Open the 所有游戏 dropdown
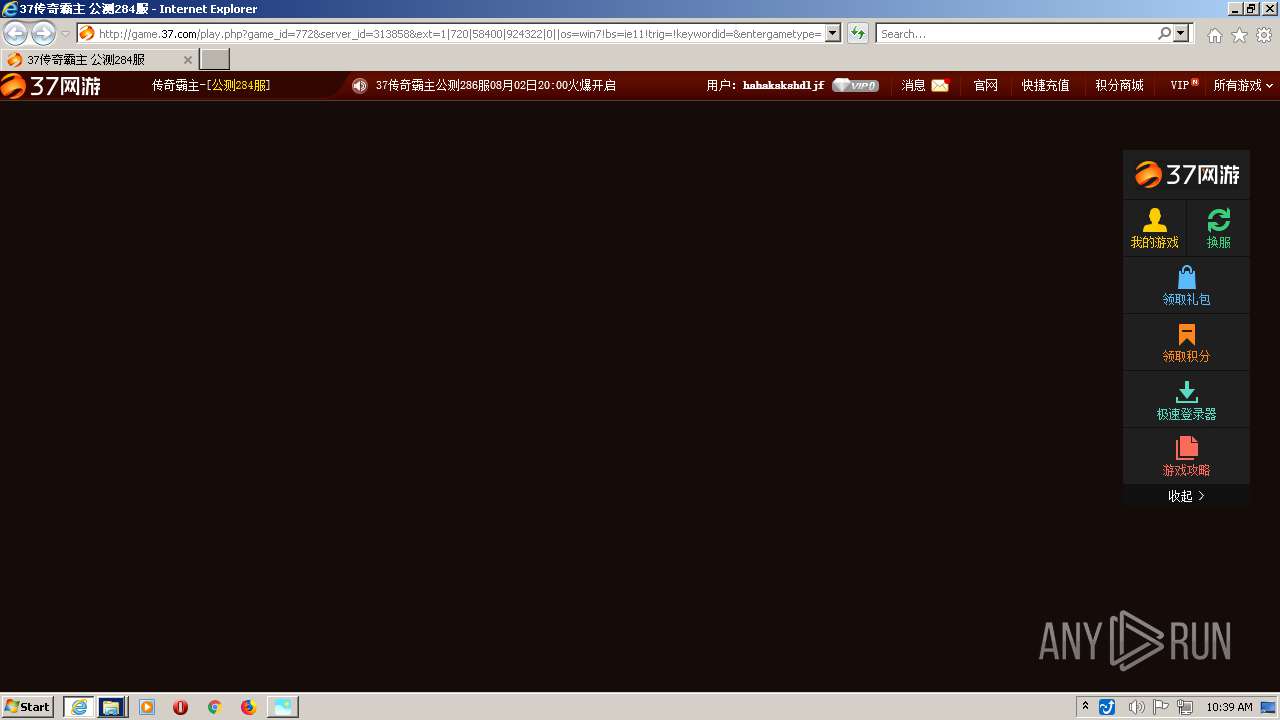This screenshot has height=720, width=1280. click(x=1243, y=86)
